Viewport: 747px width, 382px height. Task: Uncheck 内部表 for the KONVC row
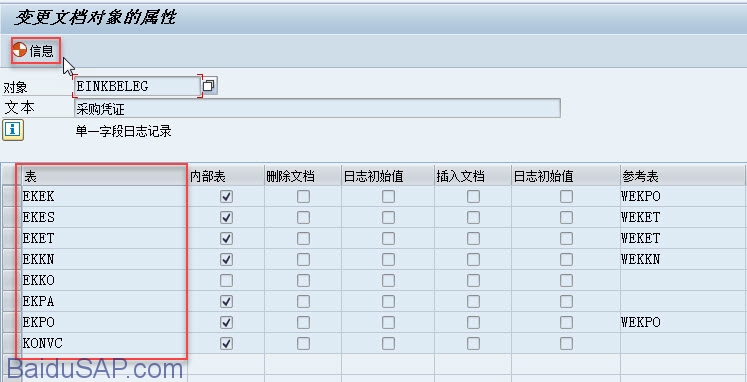point(226,343)
